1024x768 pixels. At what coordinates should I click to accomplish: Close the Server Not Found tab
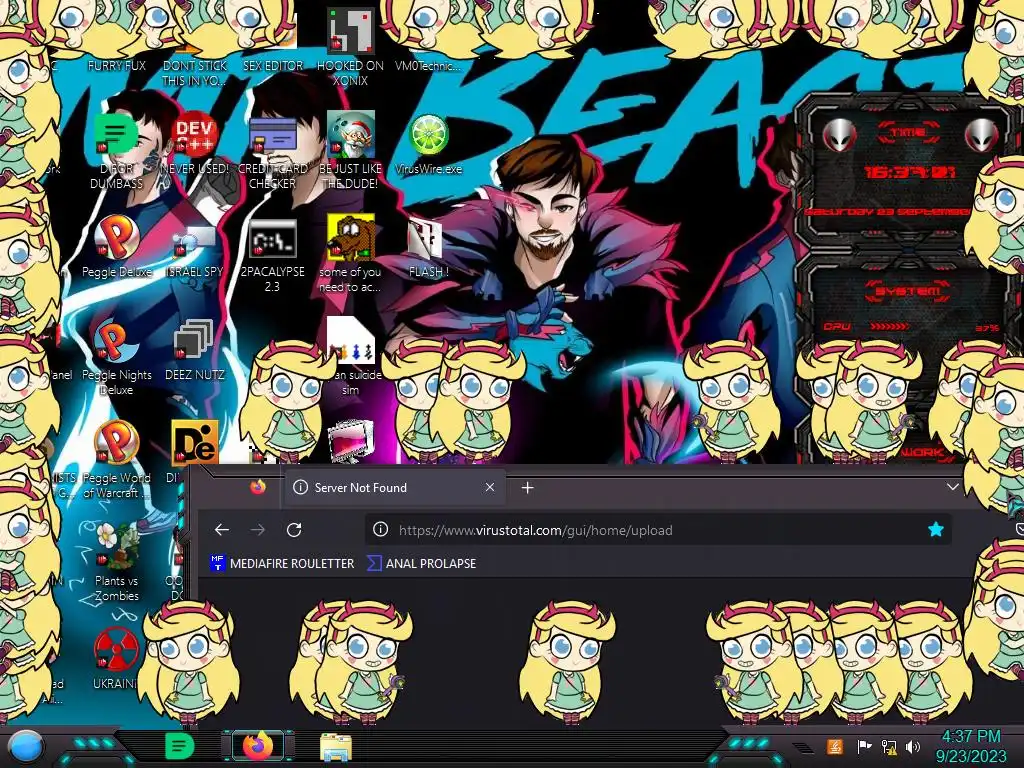pyautogui.click(x=490, y=487)
